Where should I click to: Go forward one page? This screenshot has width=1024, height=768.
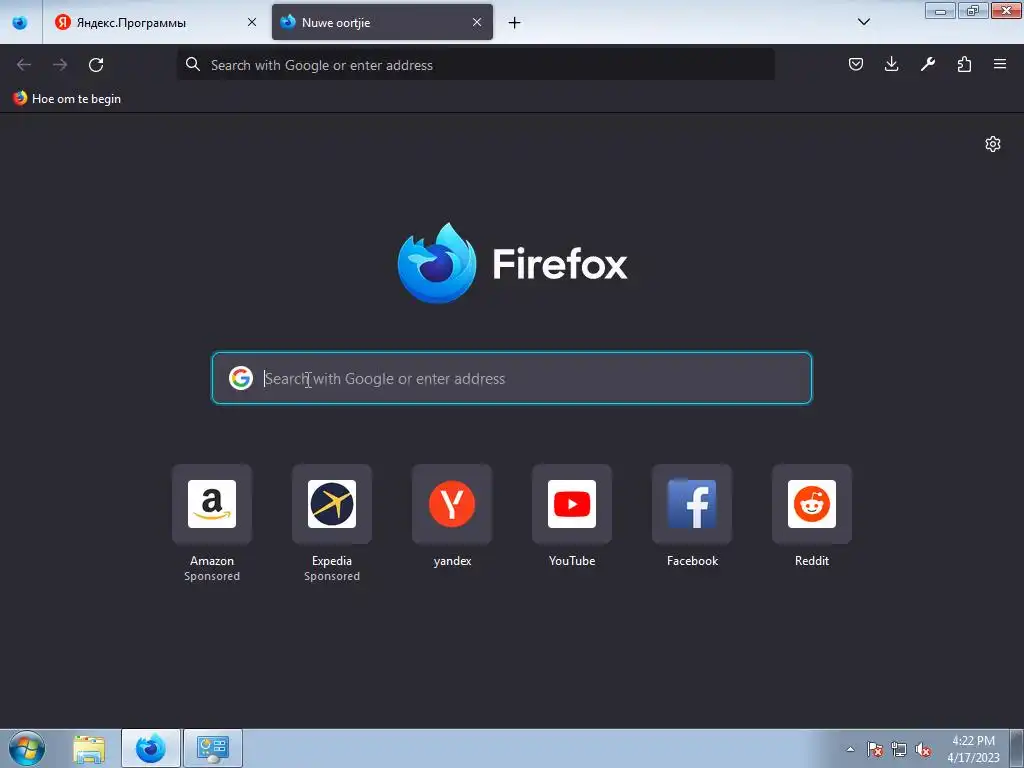click(x=60, y=65)
